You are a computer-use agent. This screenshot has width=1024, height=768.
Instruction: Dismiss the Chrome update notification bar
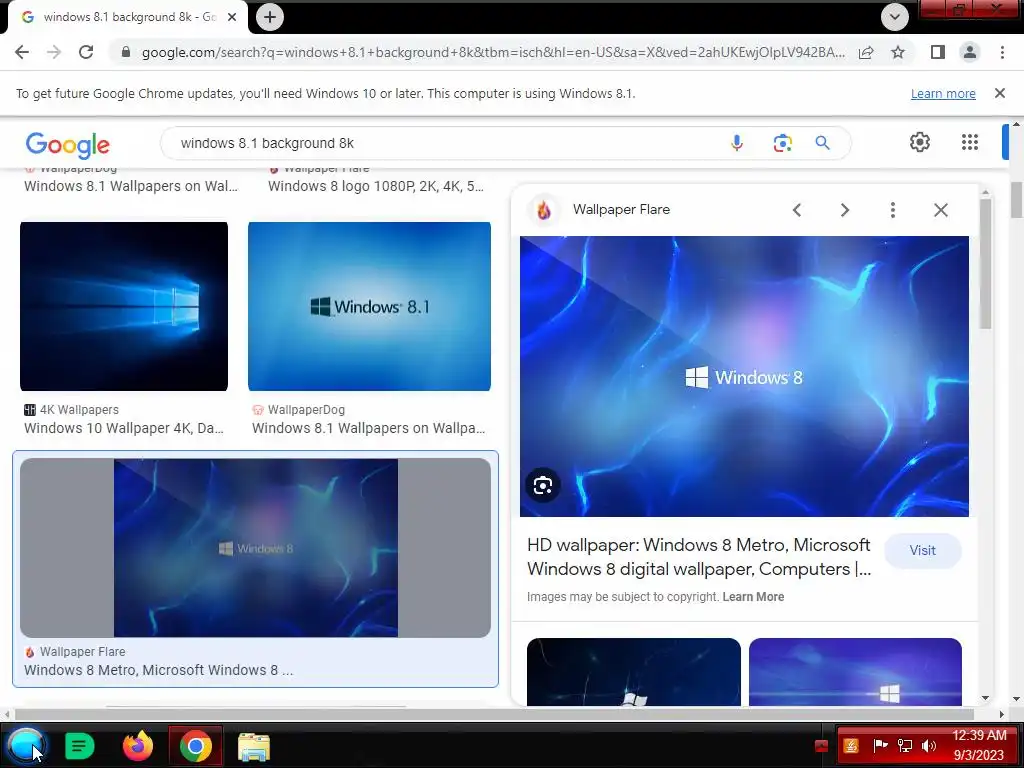coord(999,93)
